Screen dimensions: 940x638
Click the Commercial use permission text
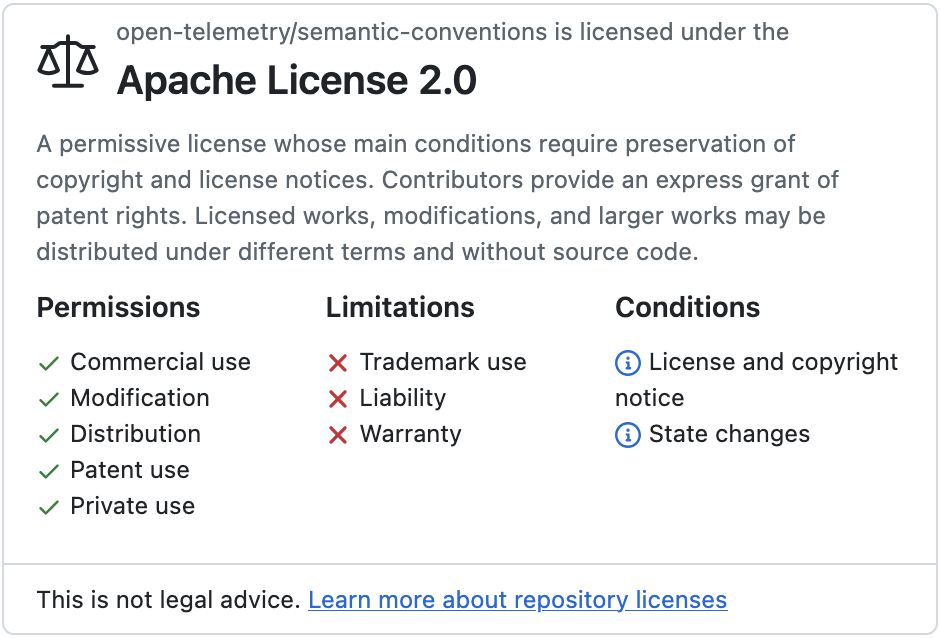coord(160,362)
